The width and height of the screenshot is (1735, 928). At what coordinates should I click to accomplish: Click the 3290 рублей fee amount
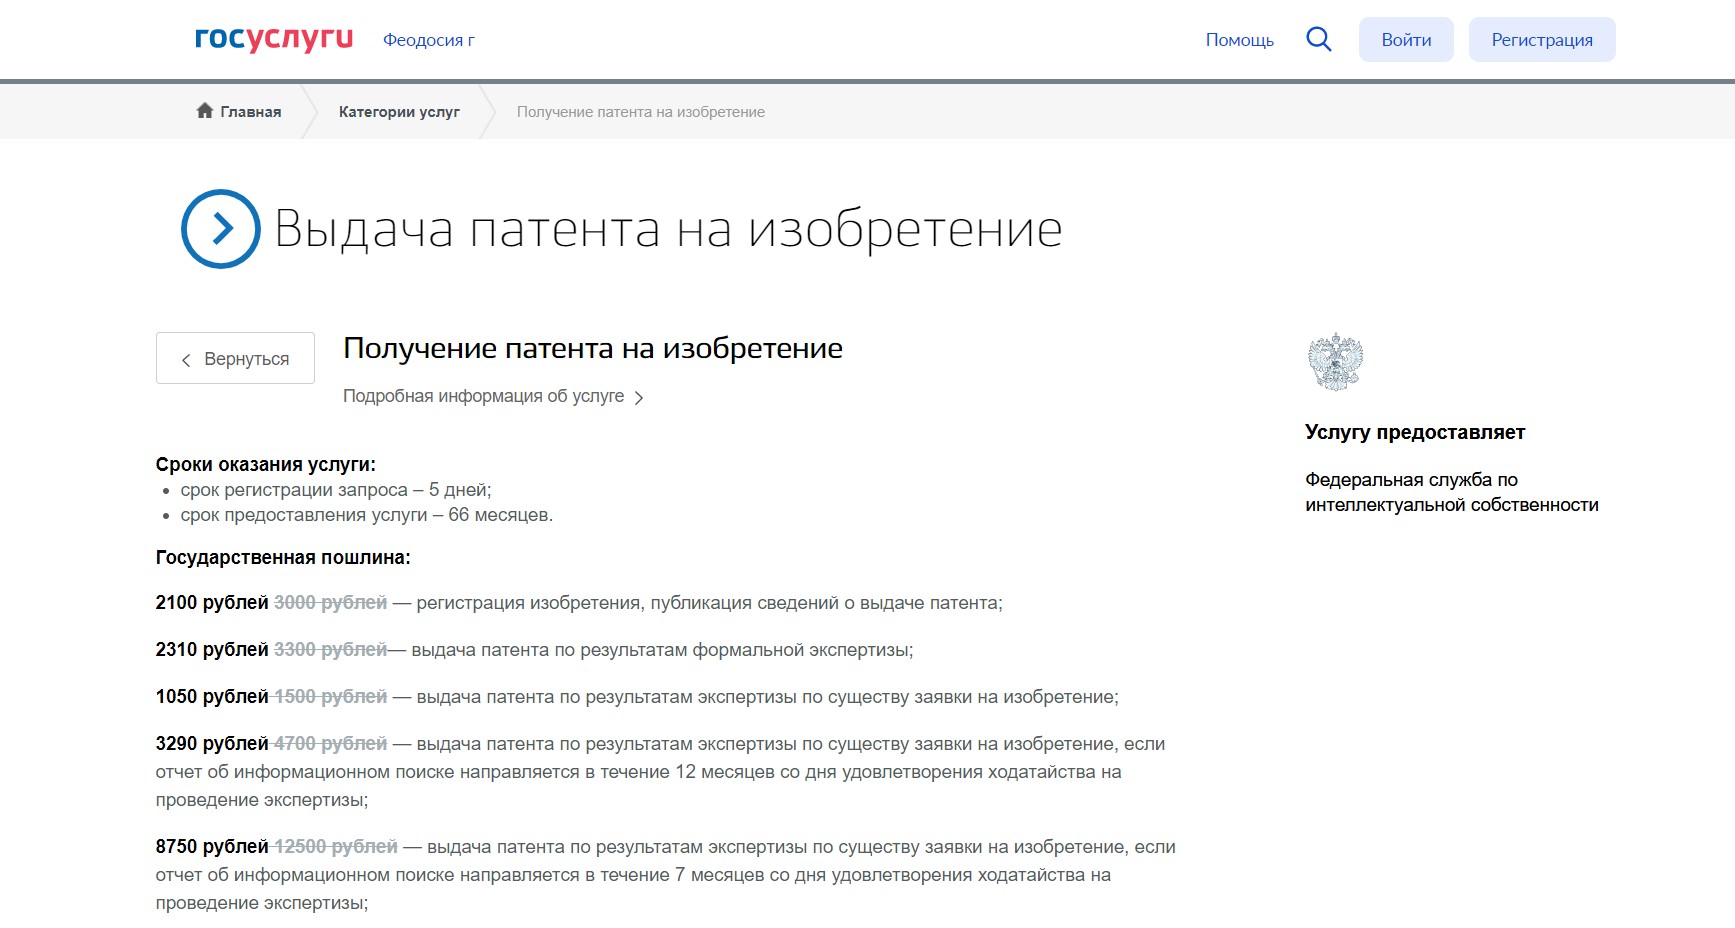[212, 744]
